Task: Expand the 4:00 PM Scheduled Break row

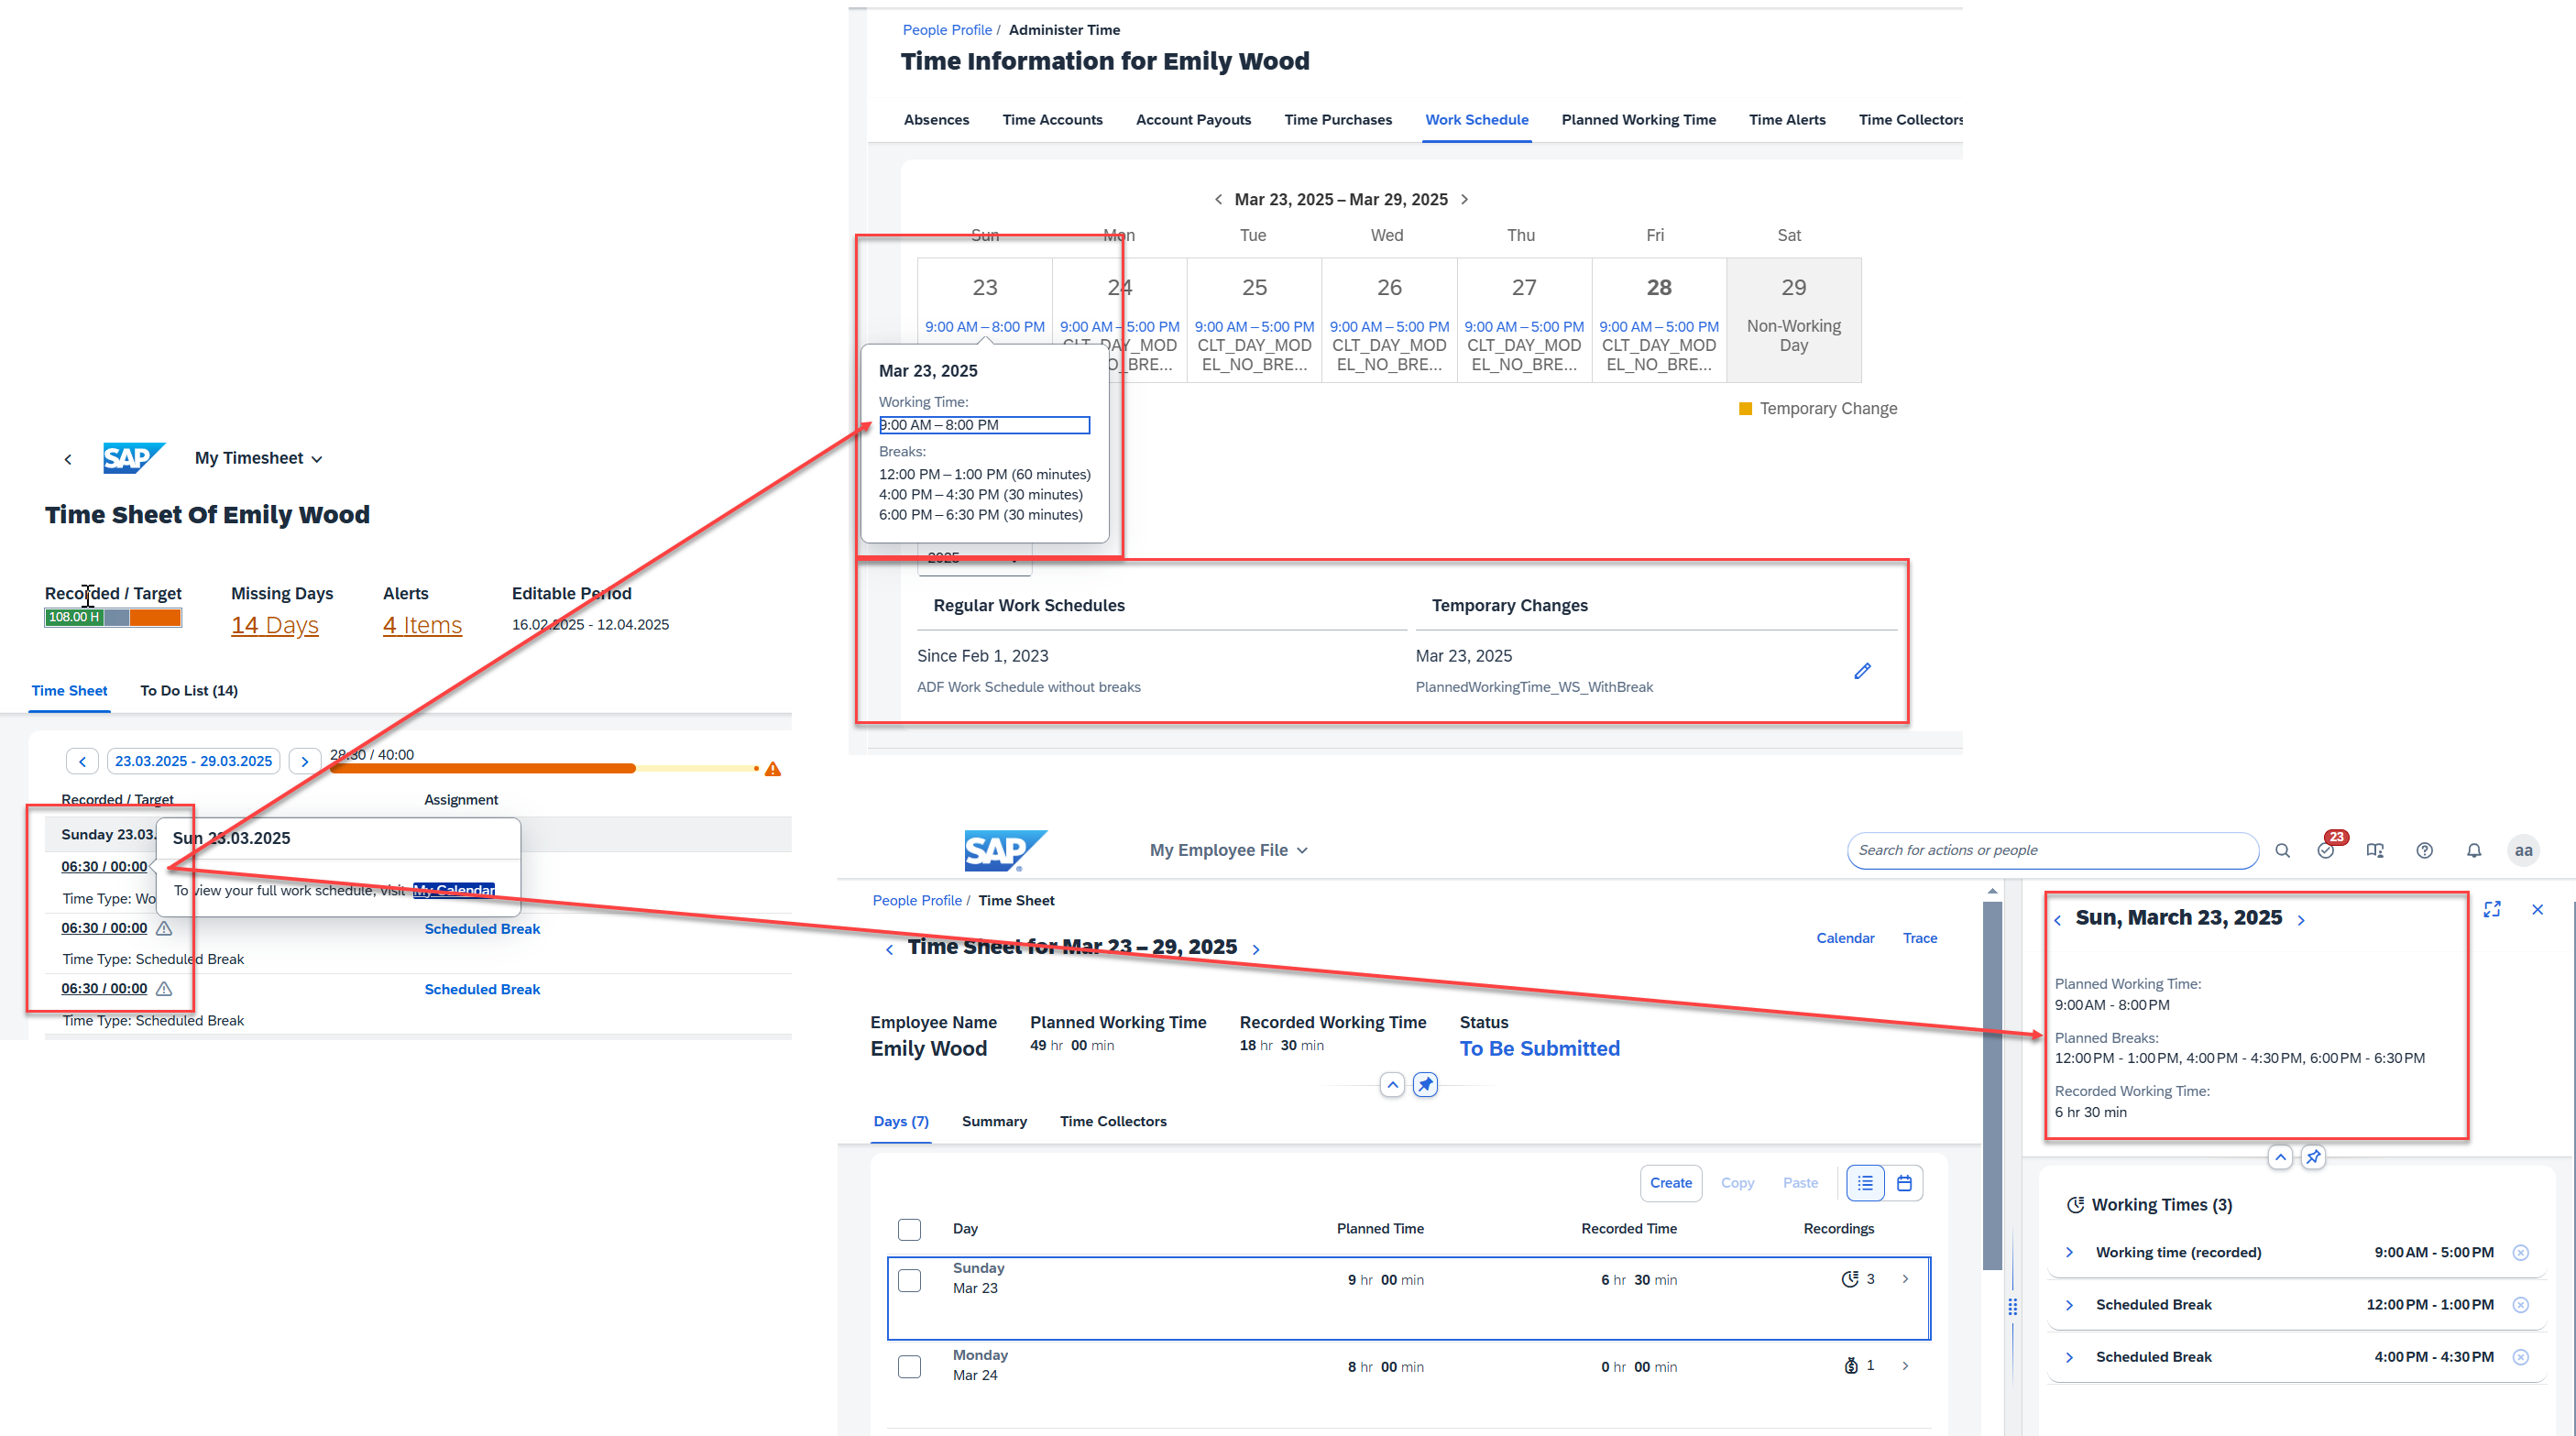Action: point(2069,1356)
